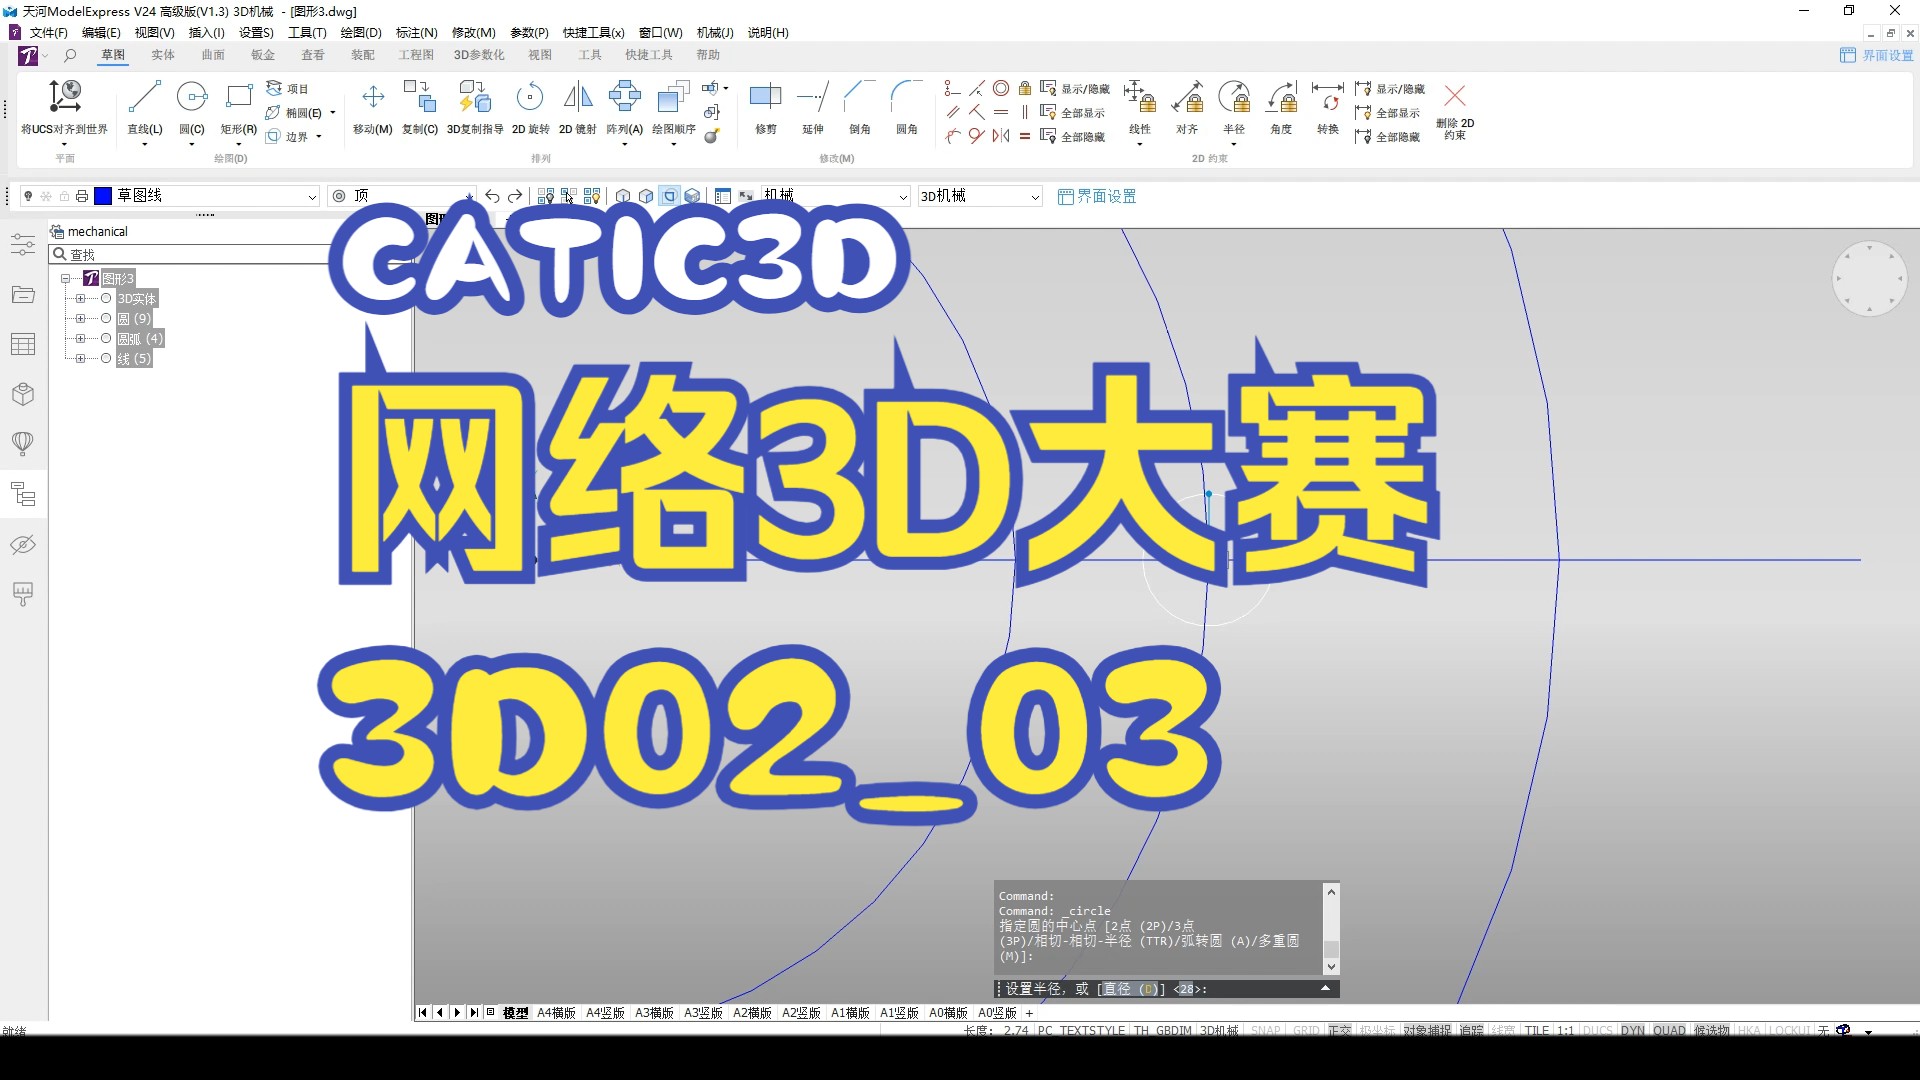Apply the equal constraint icon
This screenshot has height=1080, width=1920.
[x=1025, y=136]
